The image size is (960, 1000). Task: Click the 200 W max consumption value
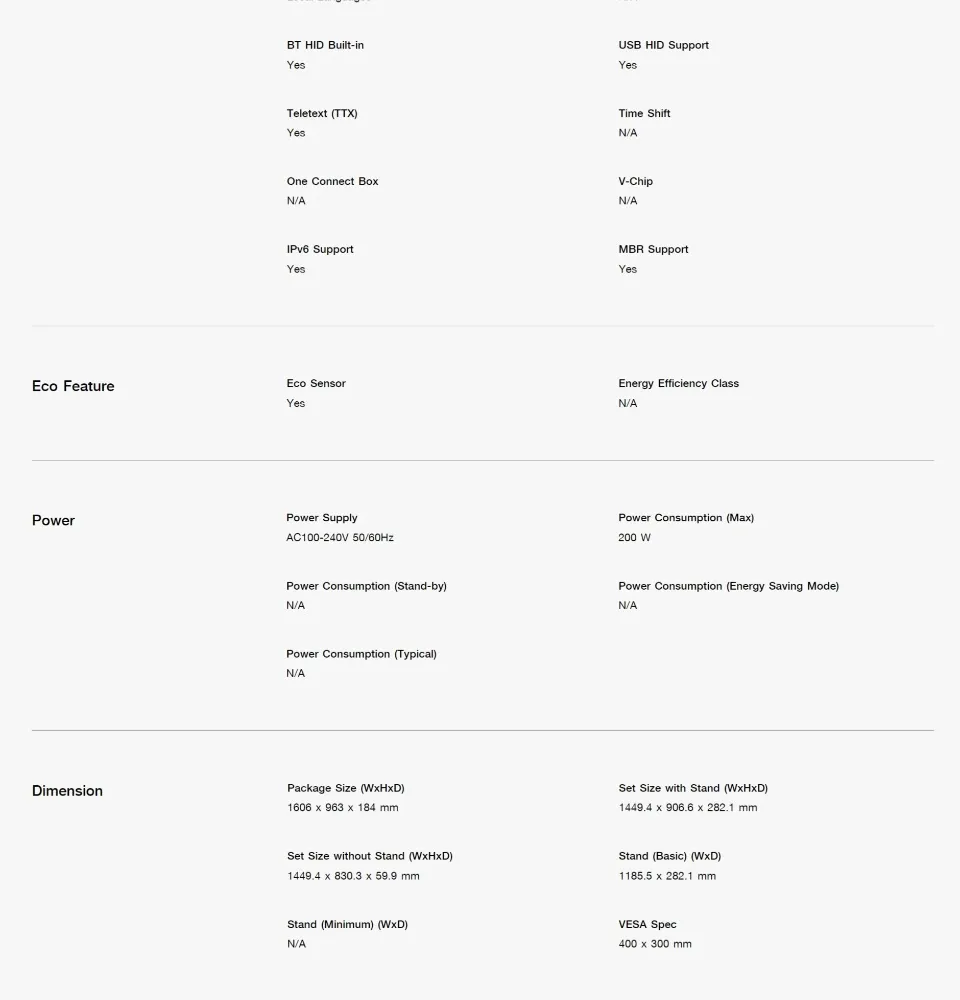pos(634,538)
